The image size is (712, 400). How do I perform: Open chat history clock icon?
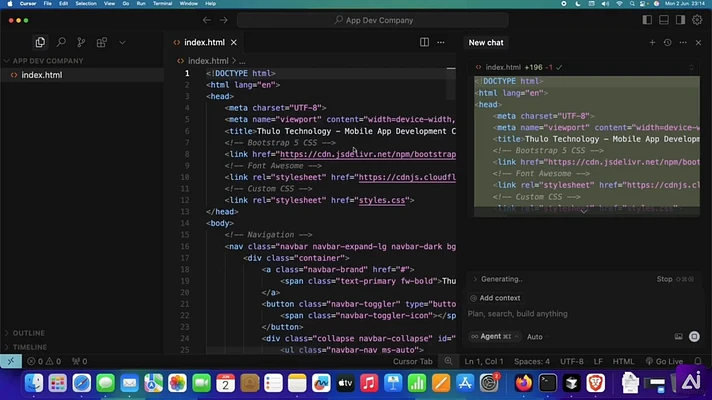pyautogui.click(x=667, y=42)
